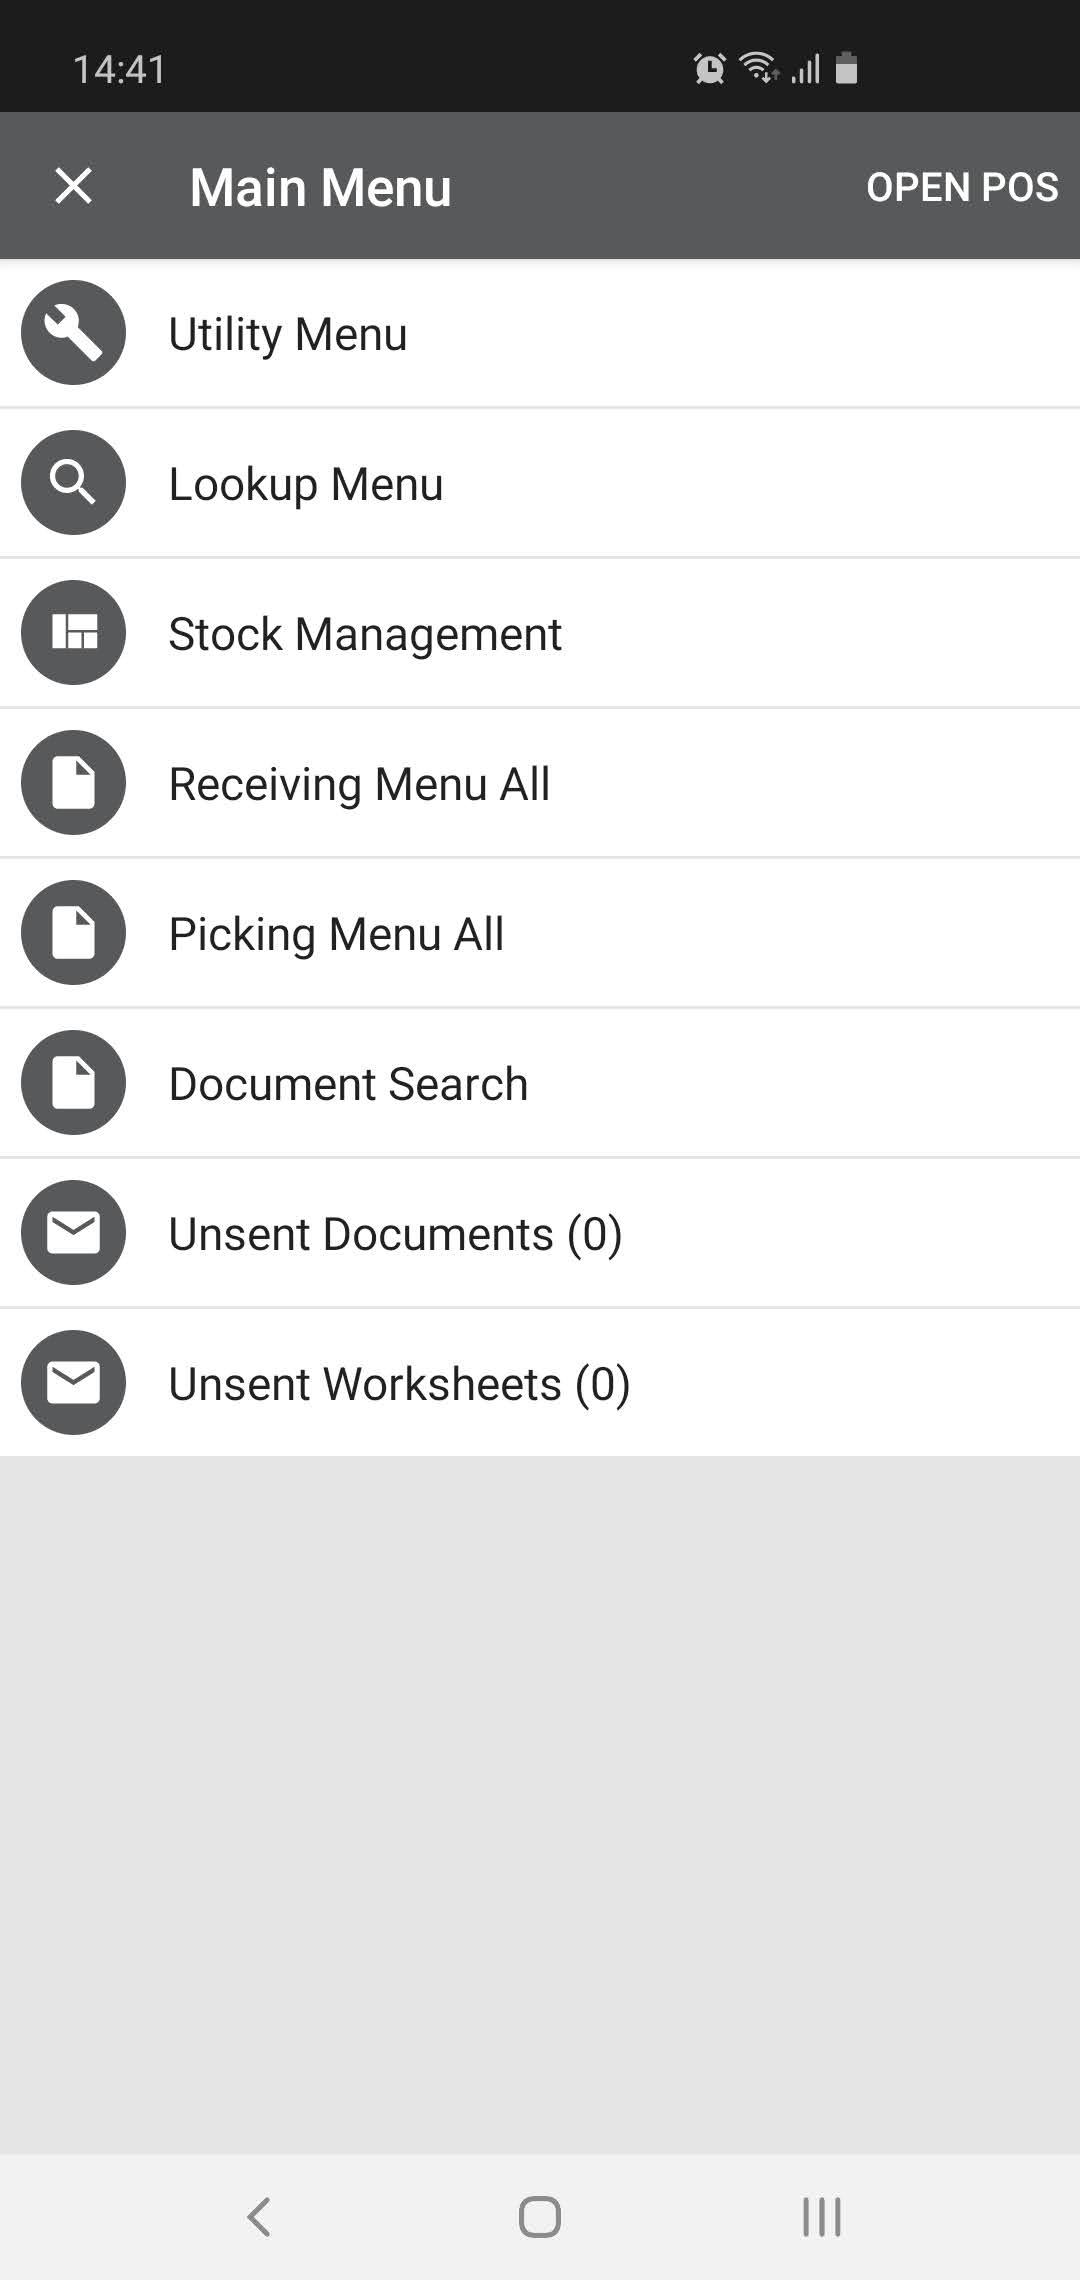
Task: Choose Picking Menu All
Action: (x=336, y=934)
